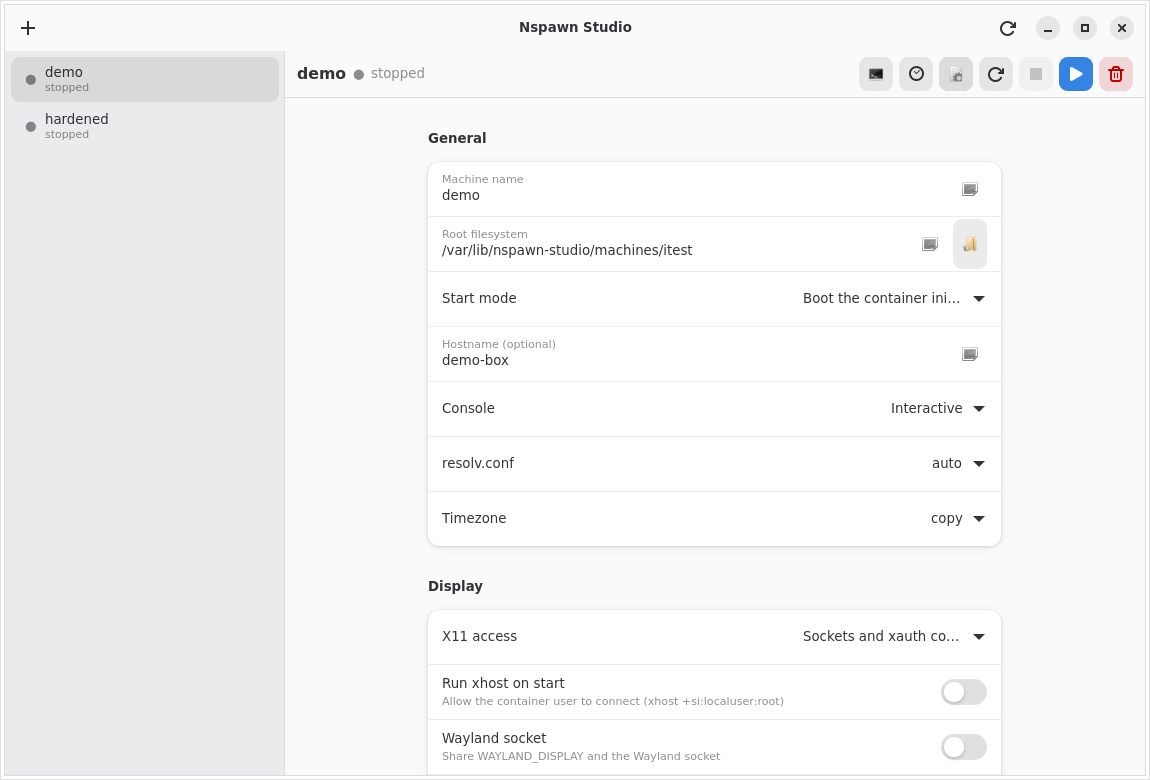Image resolution: width=1150 pixels, height=780 pixels.
Task: Start the demo container with play button
Action: 1076,74
